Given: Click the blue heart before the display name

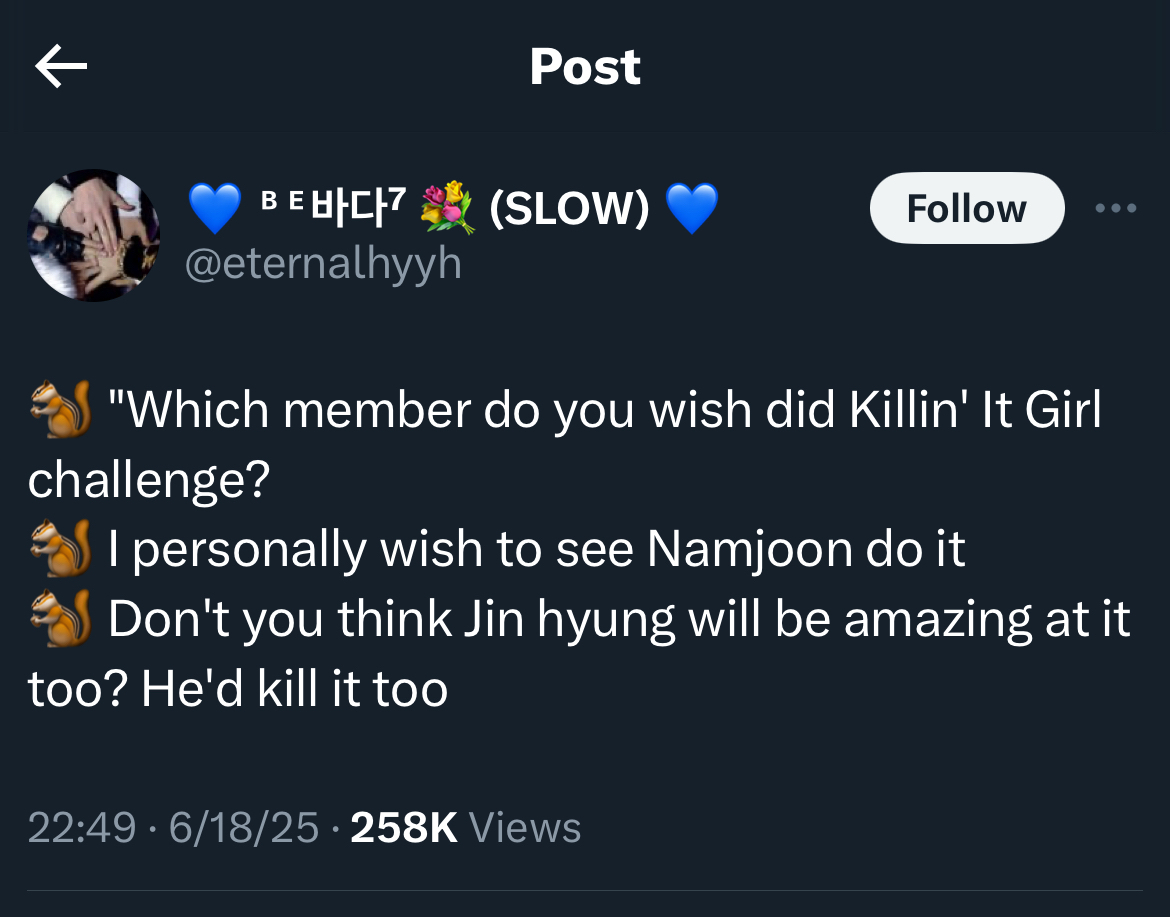Looking at the screenshot, I should 215,209.
